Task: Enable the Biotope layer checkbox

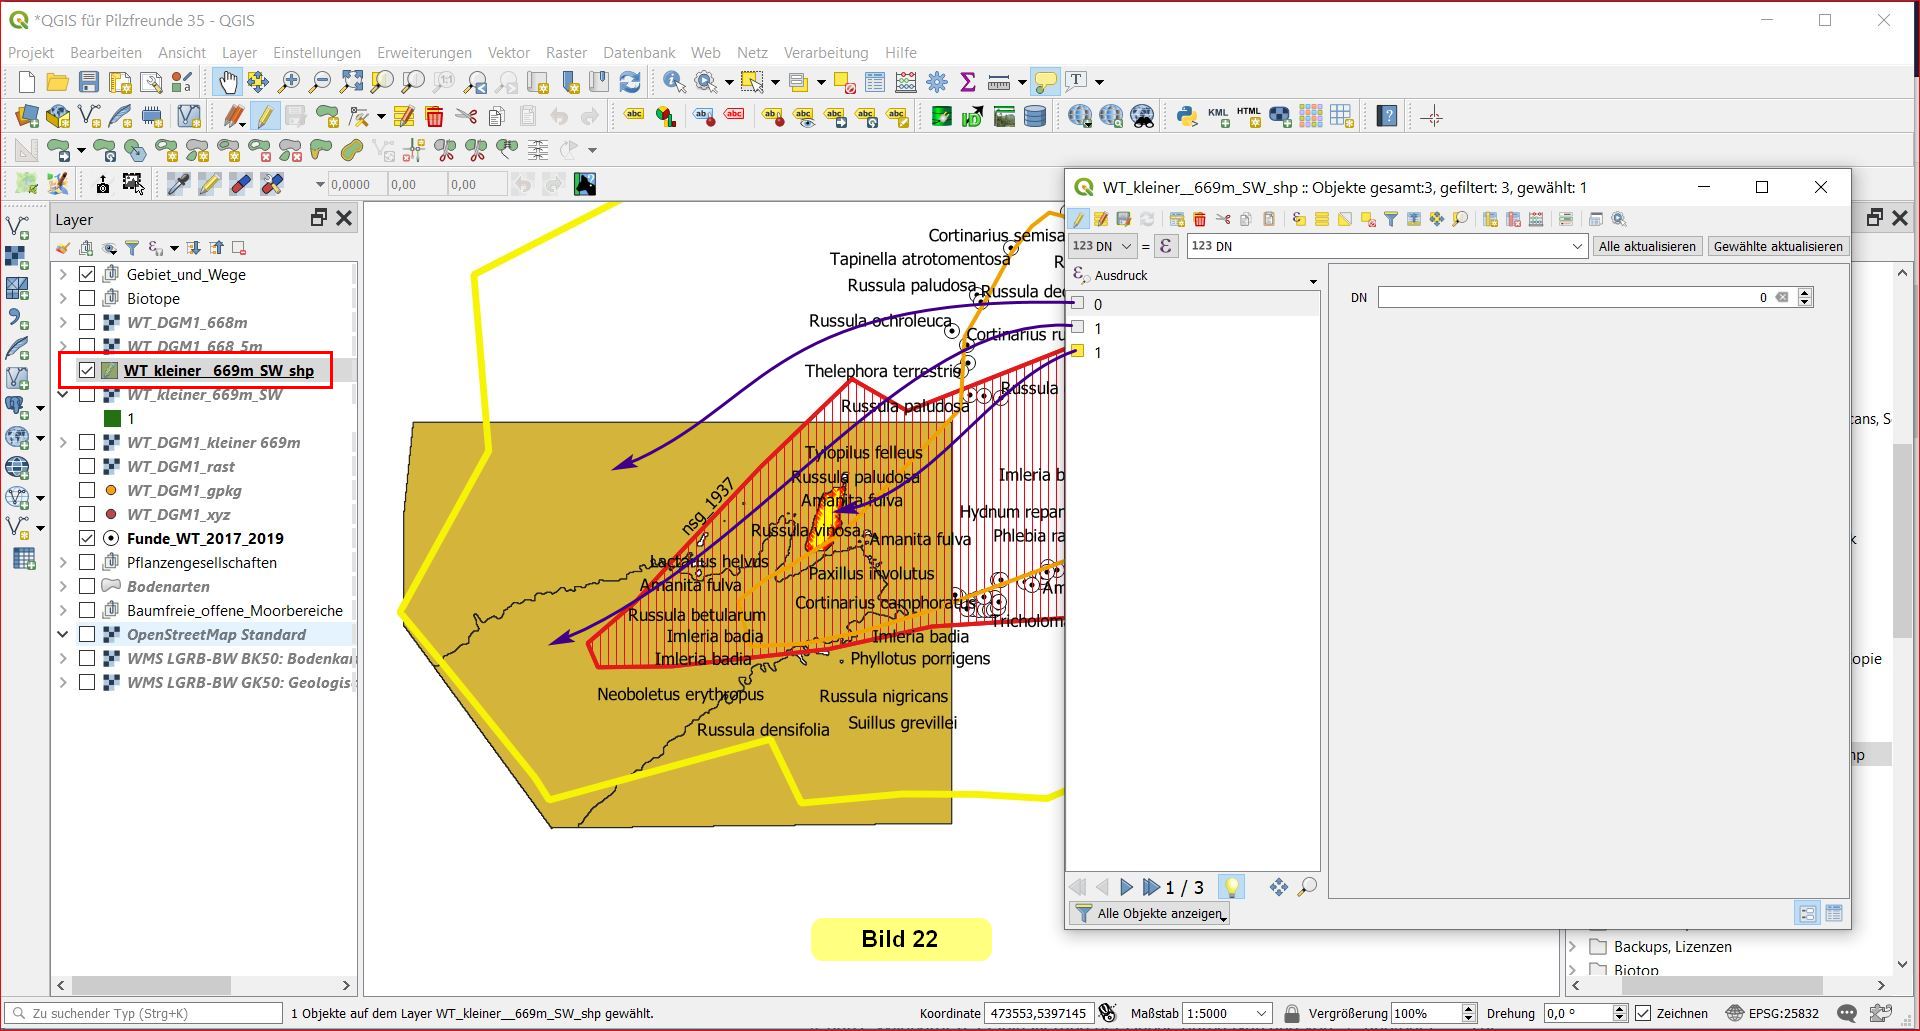Action: [x=87, y=298]
